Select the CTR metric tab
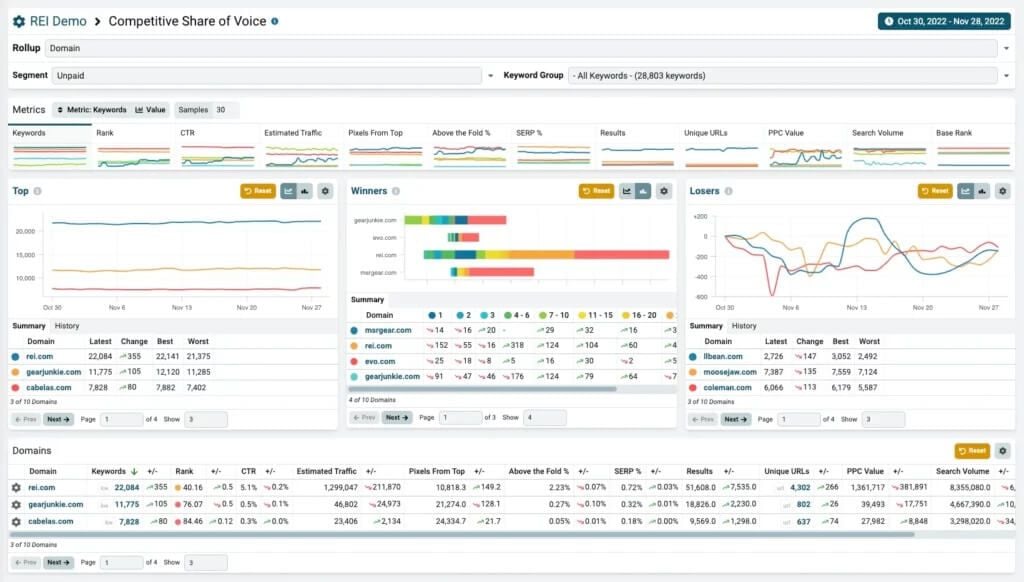This screenshot has width=1024, height=582. click(x=217, y=146)
